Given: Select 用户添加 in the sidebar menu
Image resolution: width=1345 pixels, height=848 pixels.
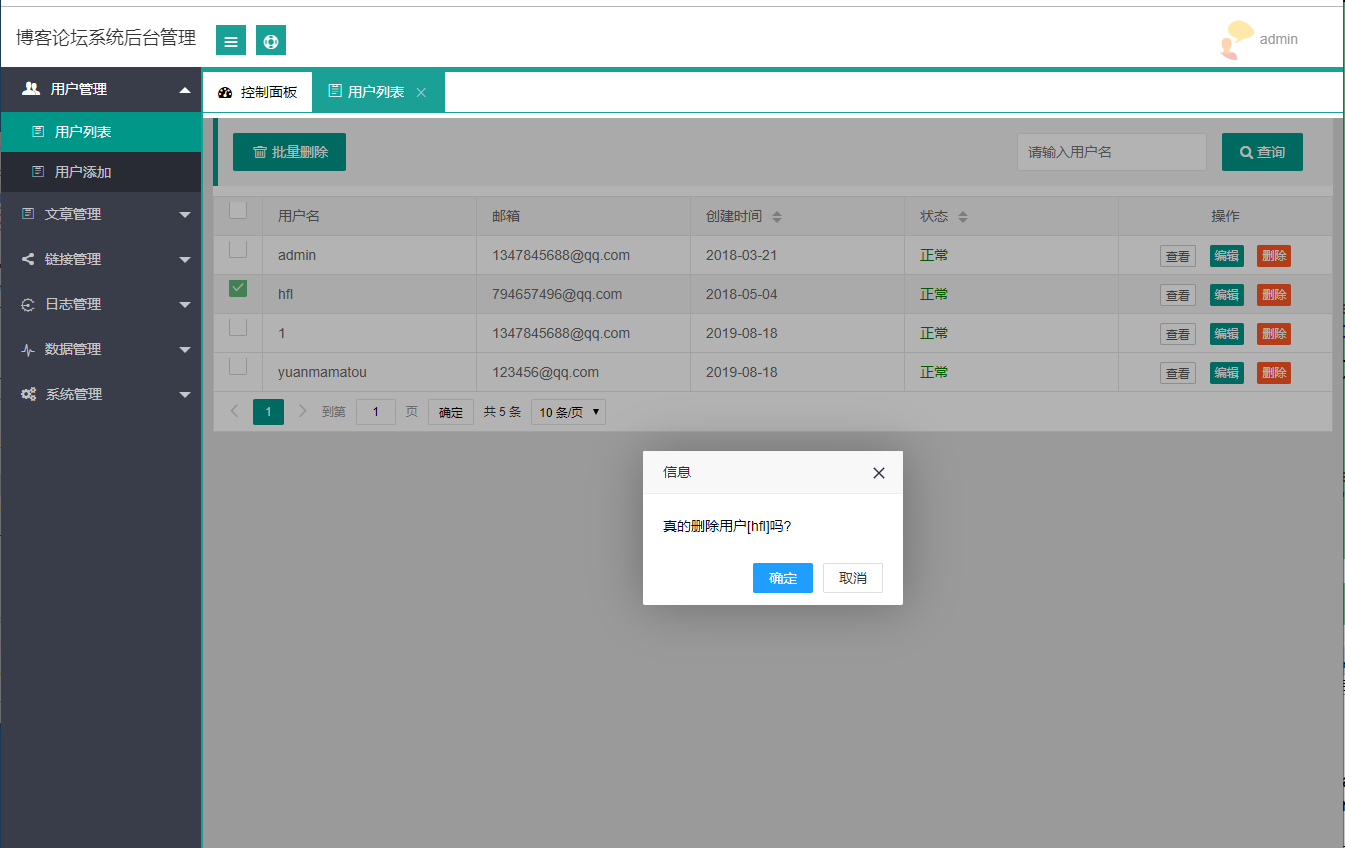Looking at the screenshot, I should 83,172.
